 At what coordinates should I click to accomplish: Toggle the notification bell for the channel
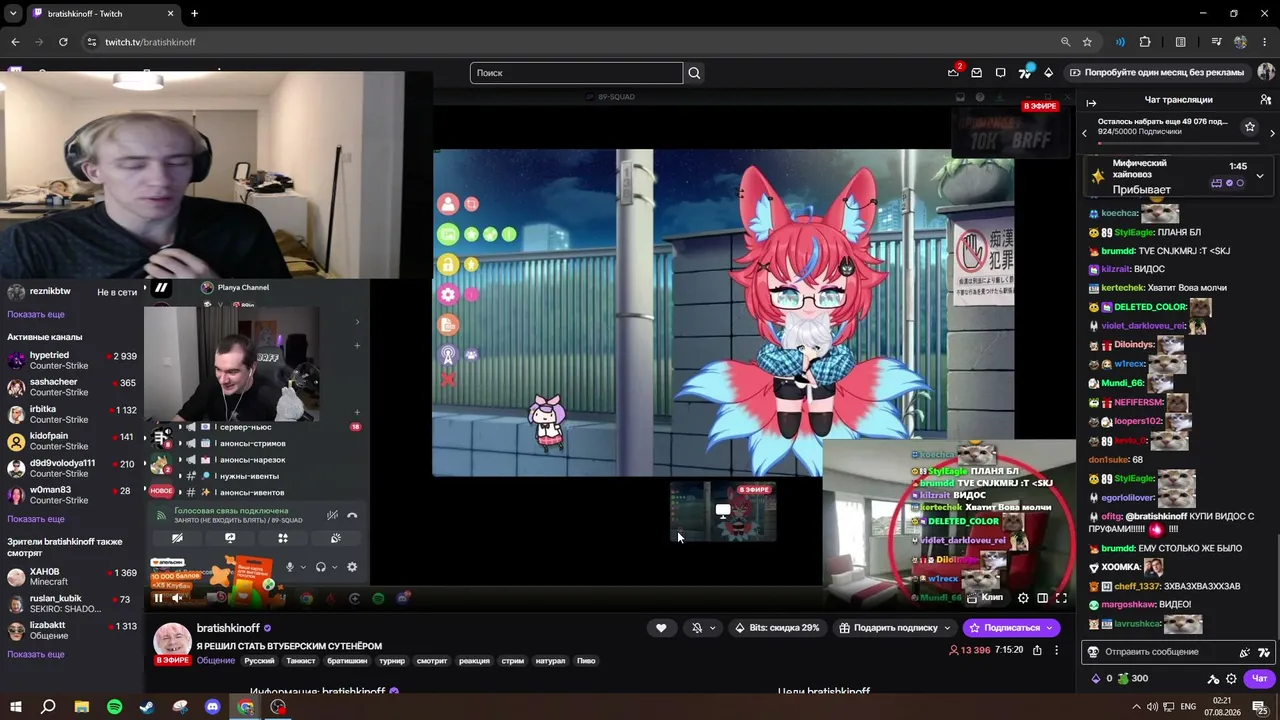pyautogui.click(x=703, y=628)
